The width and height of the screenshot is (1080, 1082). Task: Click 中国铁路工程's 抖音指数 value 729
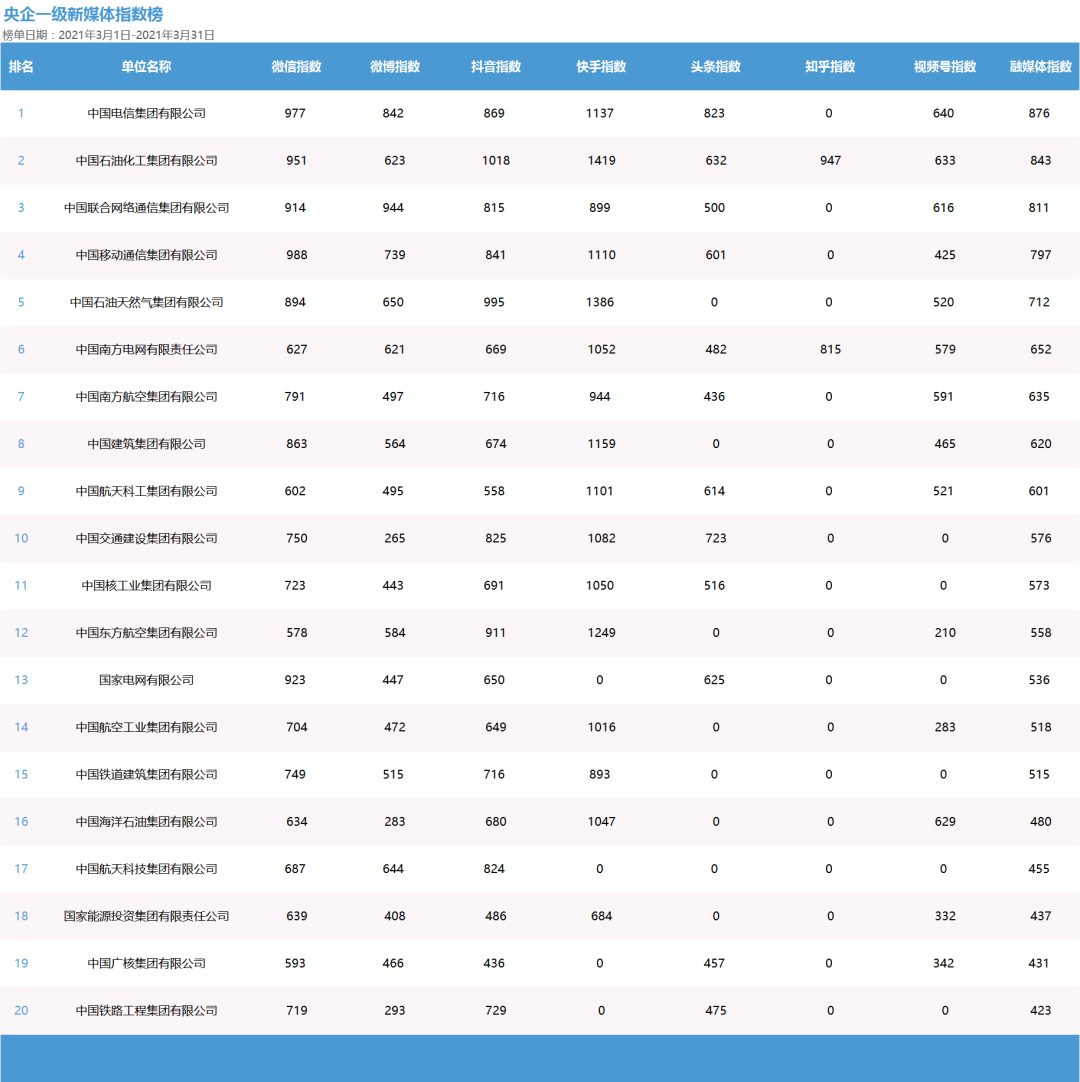point(495,1011)
